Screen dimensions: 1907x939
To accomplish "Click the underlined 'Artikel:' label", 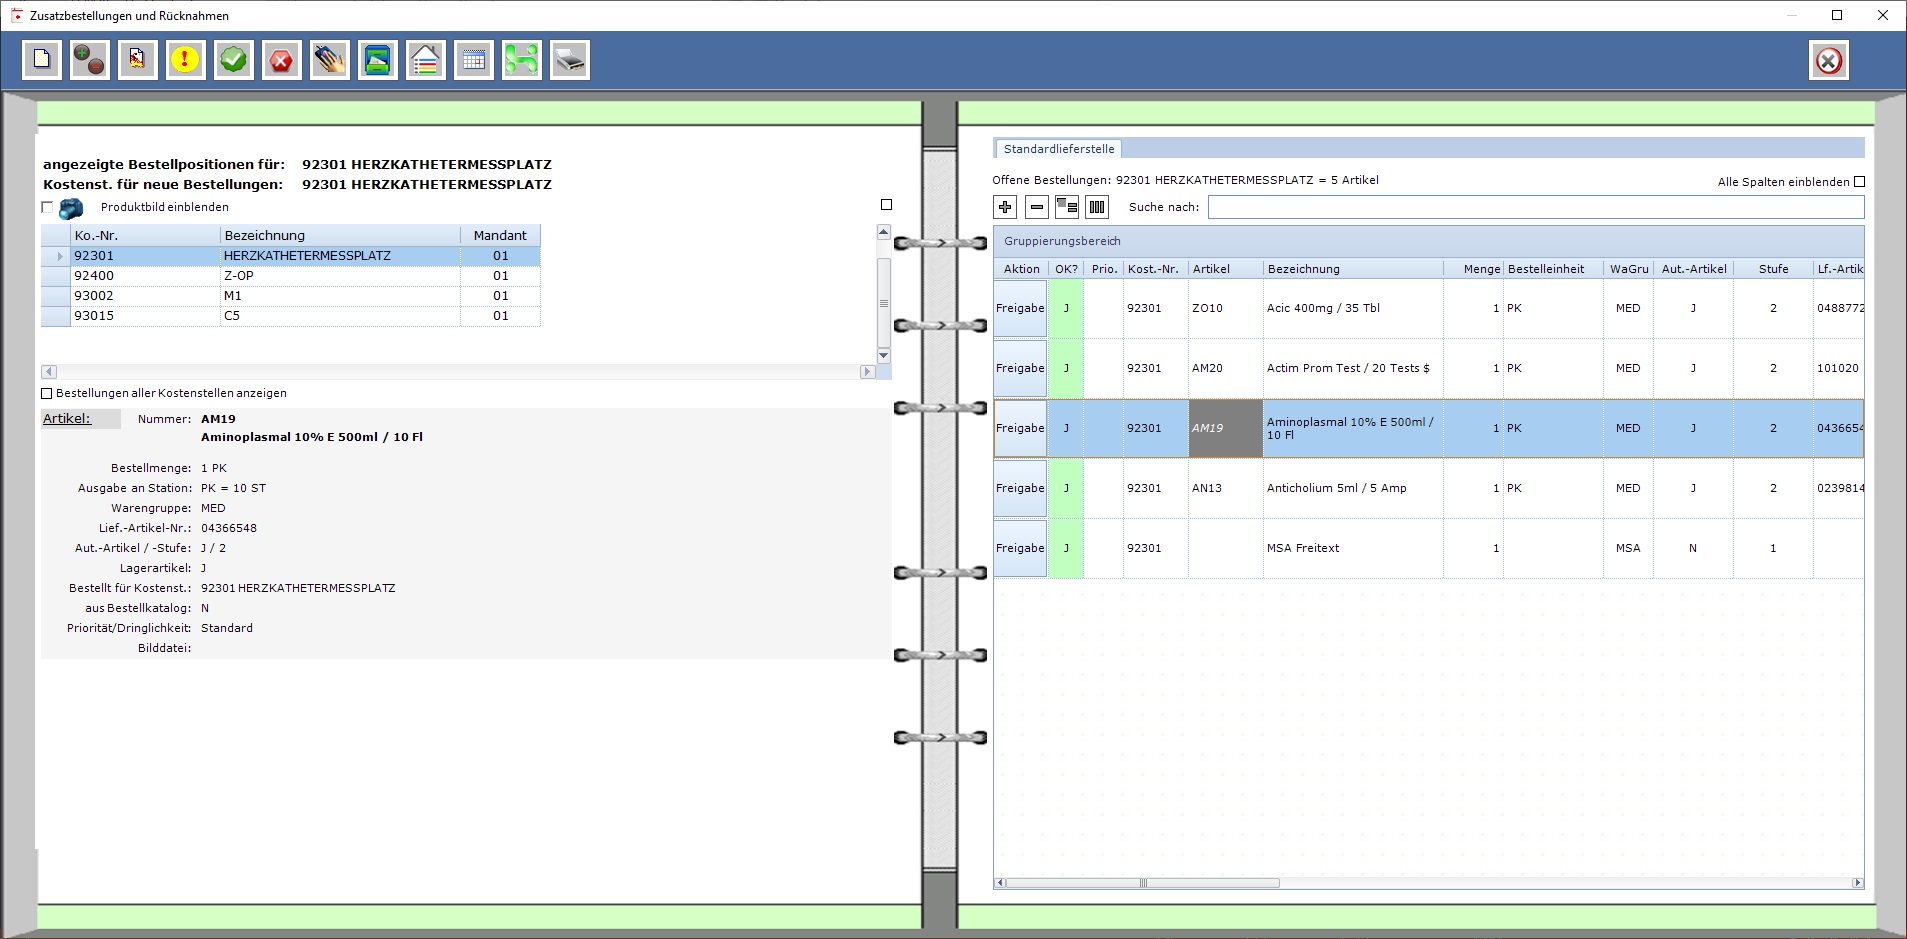I will 67,419.
